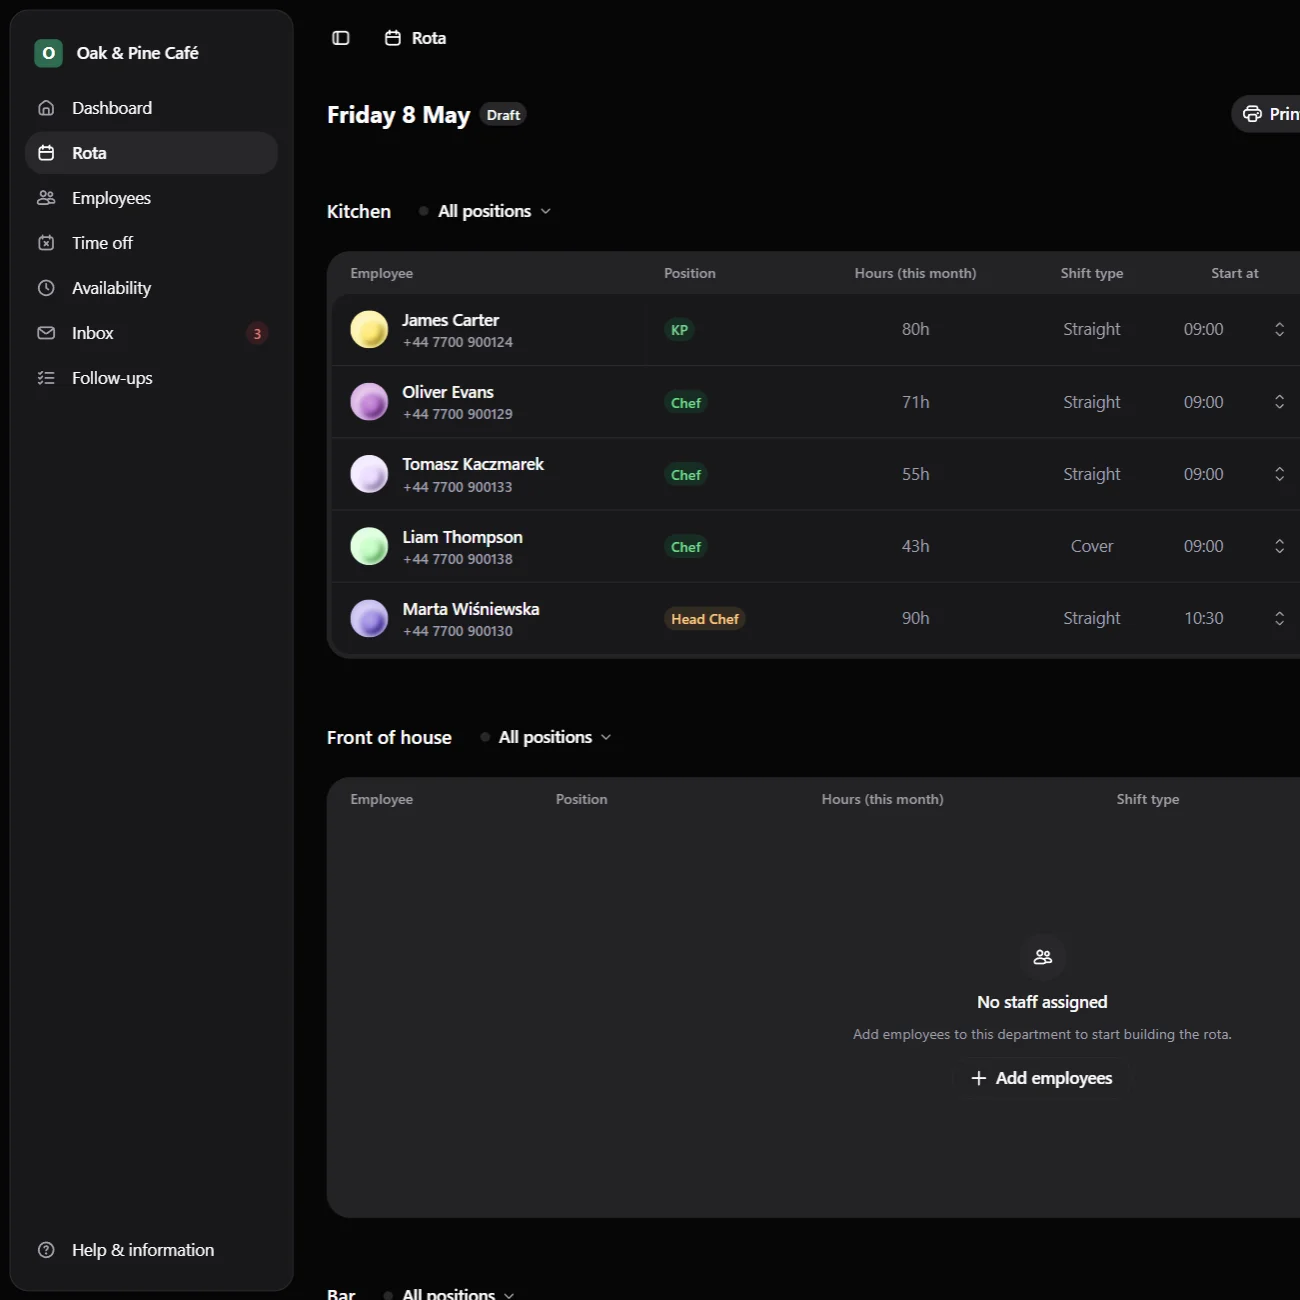
Task: Click the KP position tag
Action: coord(679,330)
